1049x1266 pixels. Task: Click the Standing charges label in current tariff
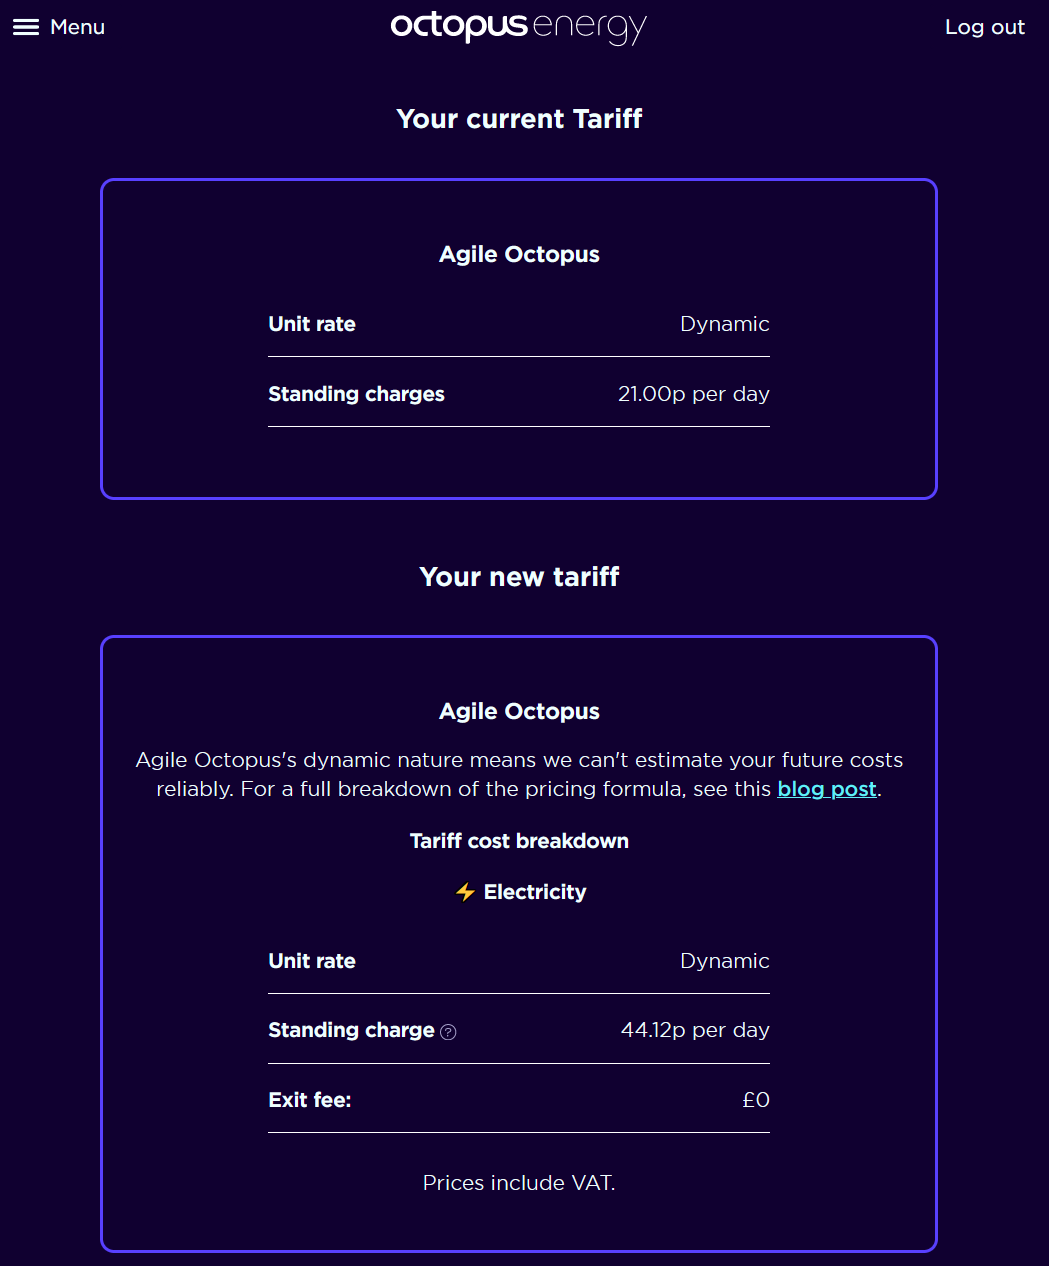[356, 394]
